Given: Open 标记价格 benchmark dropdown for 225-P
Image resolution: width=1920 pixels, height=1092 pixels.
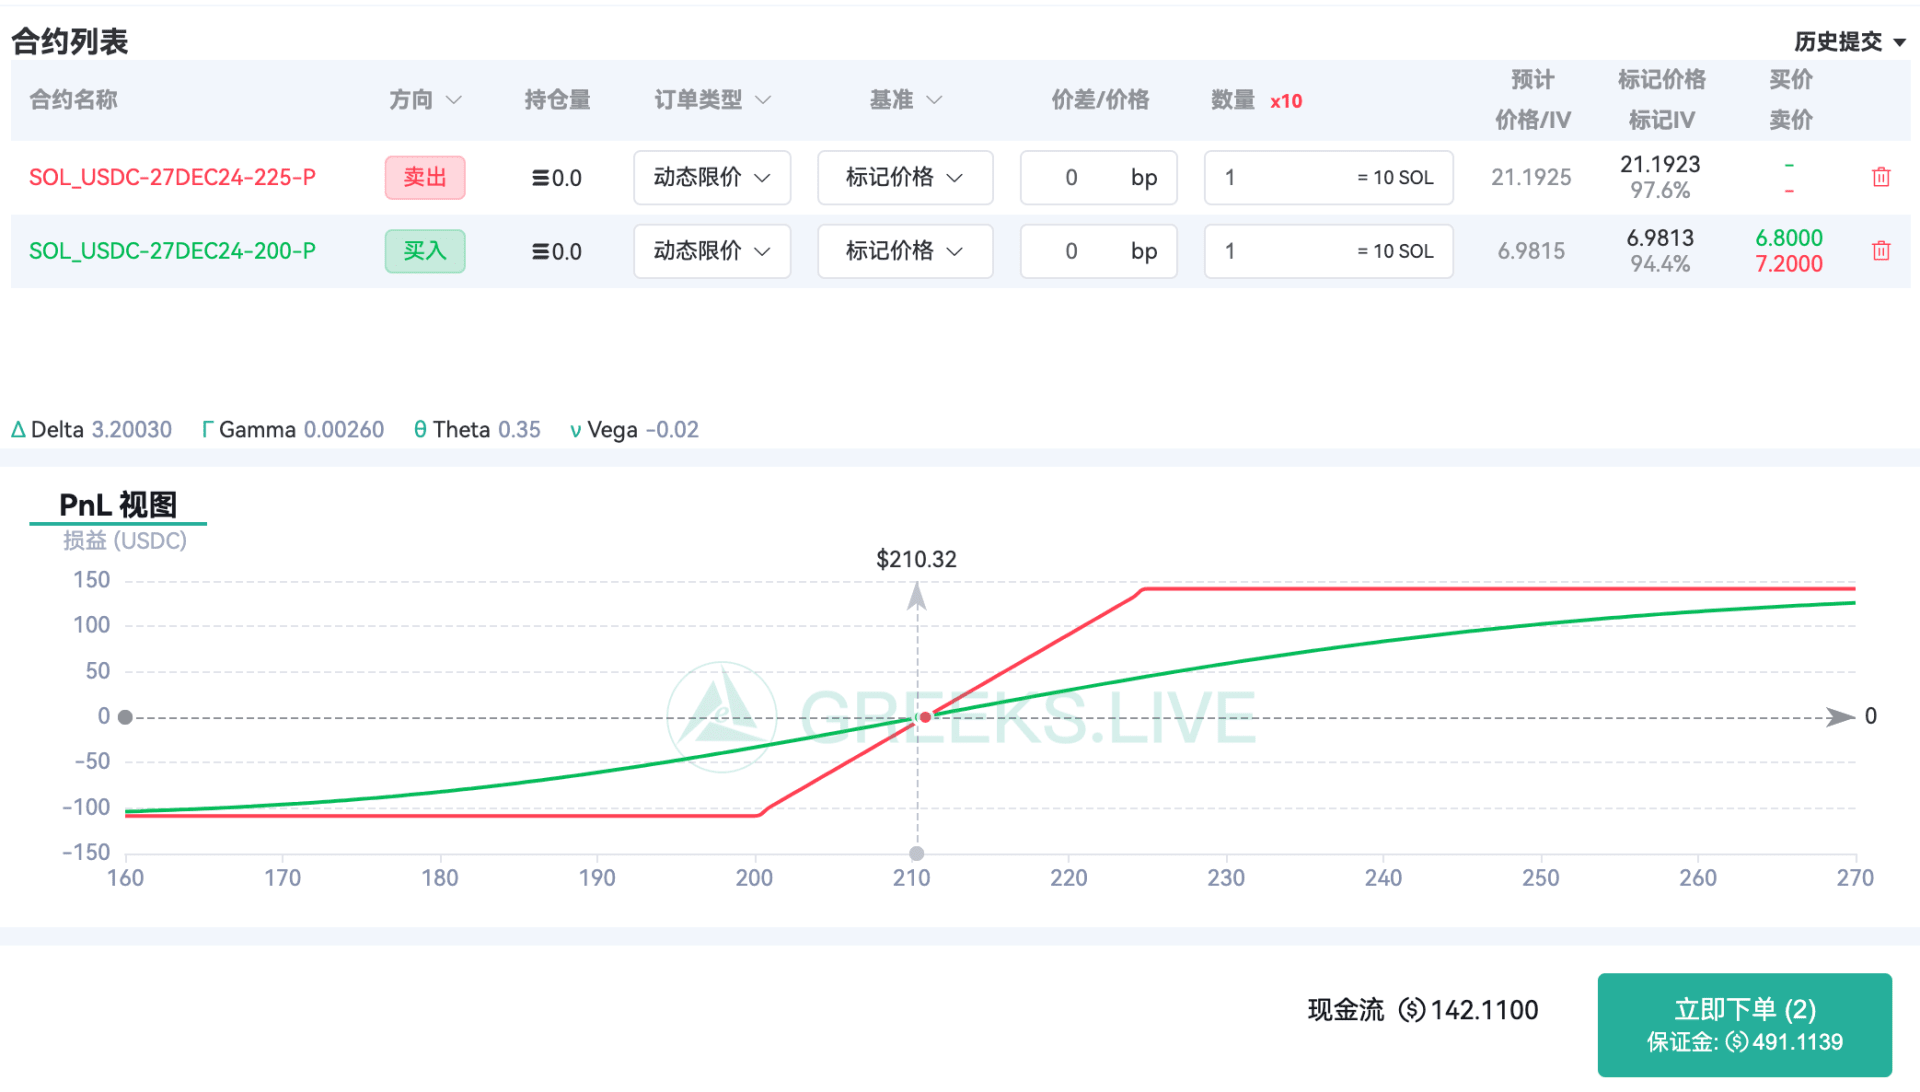Looking at the screenshot, I should coord(905,178).
